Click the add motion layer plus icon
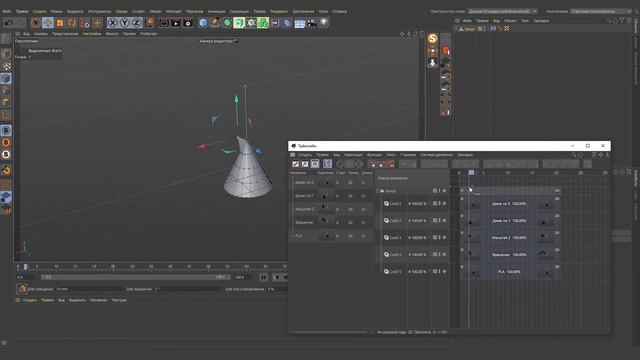The height and width of the screenshot is (360, 640). 372,164
